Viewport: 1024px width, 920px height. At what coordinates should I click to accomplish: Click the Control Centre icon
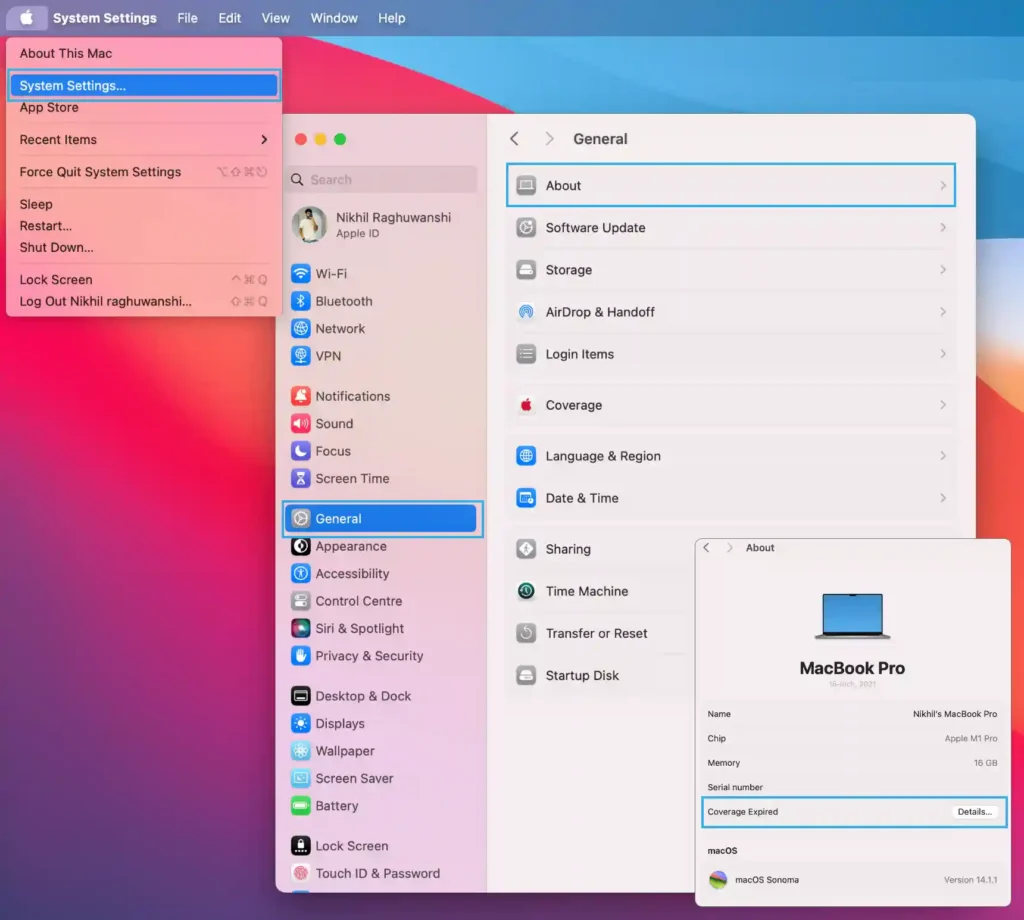(x=300, y=601)
